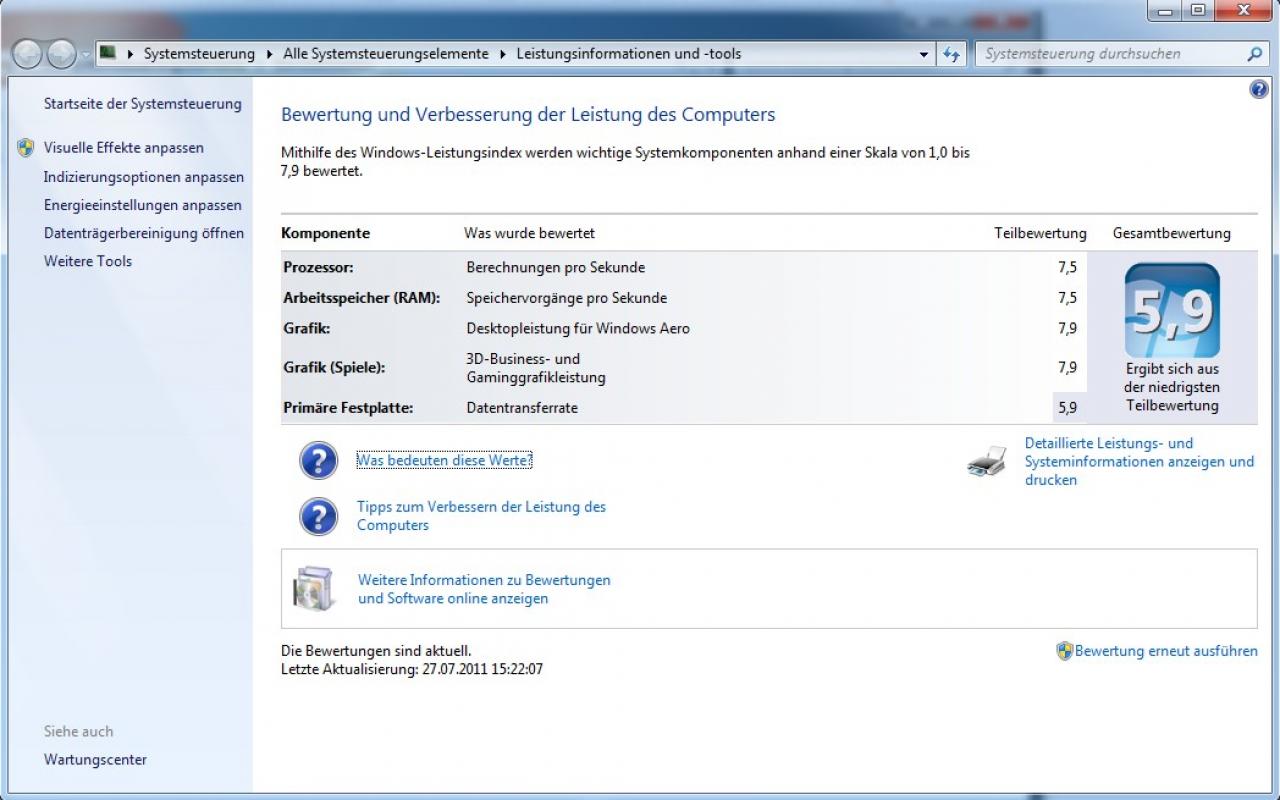The height and width of the screenshot is (800, 1280).
Task: Click question icon beside Was bedeuten diese Werte
Action: tap(318, 461)
